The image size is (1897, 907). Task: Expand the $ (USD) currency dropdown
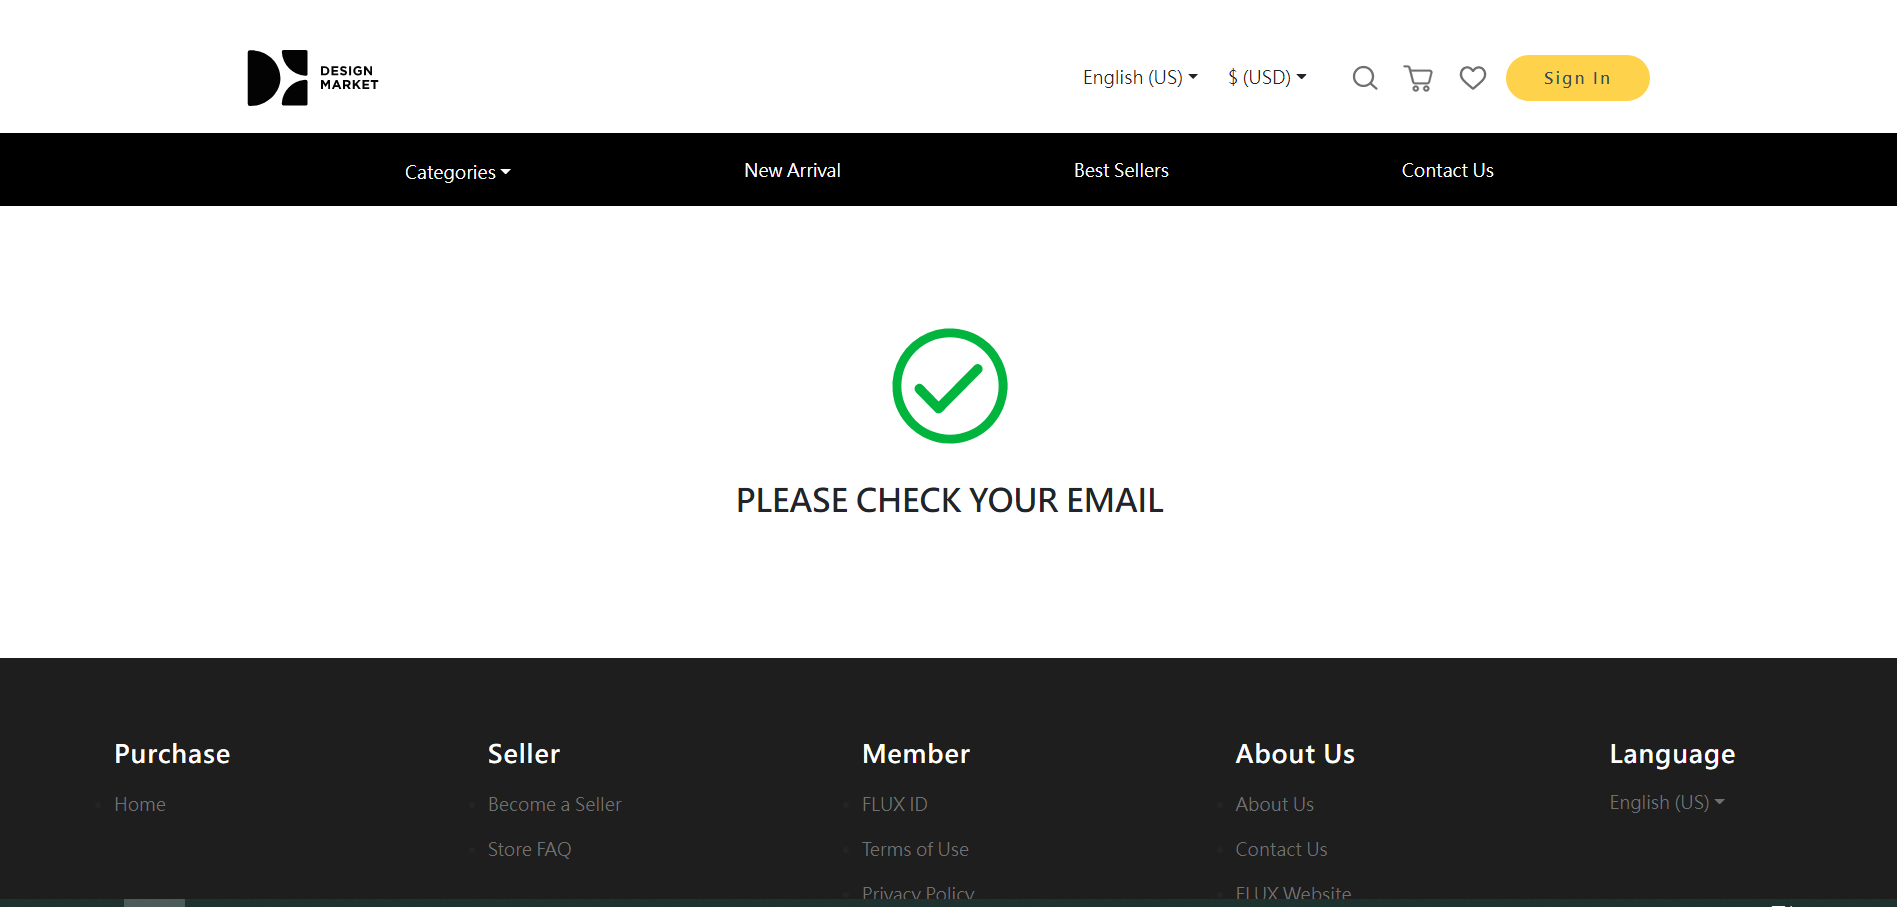1266,78
